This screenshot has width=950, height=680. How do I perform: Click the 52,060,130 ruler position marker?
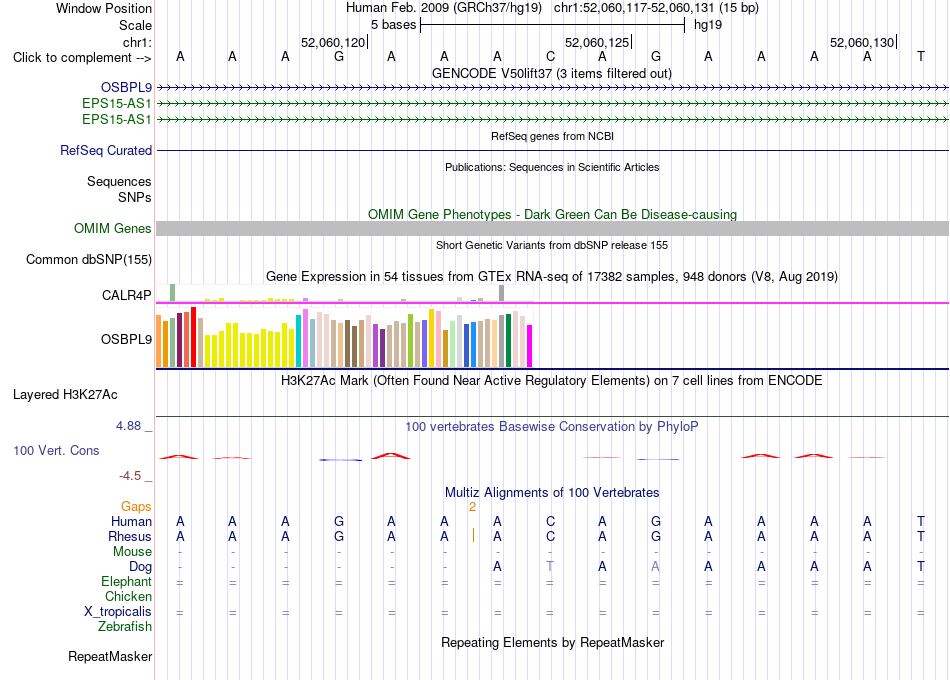tap(863, 42)
